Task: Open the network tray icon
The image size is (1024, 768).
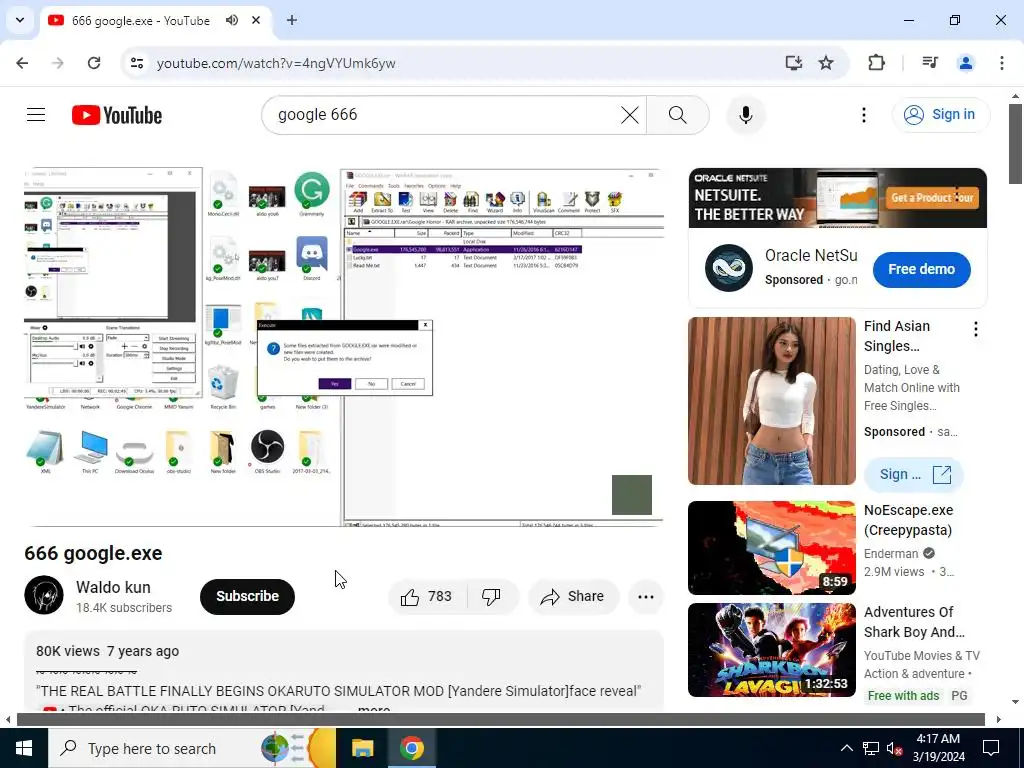Action: pyautogui.click(x=871, y=748)
